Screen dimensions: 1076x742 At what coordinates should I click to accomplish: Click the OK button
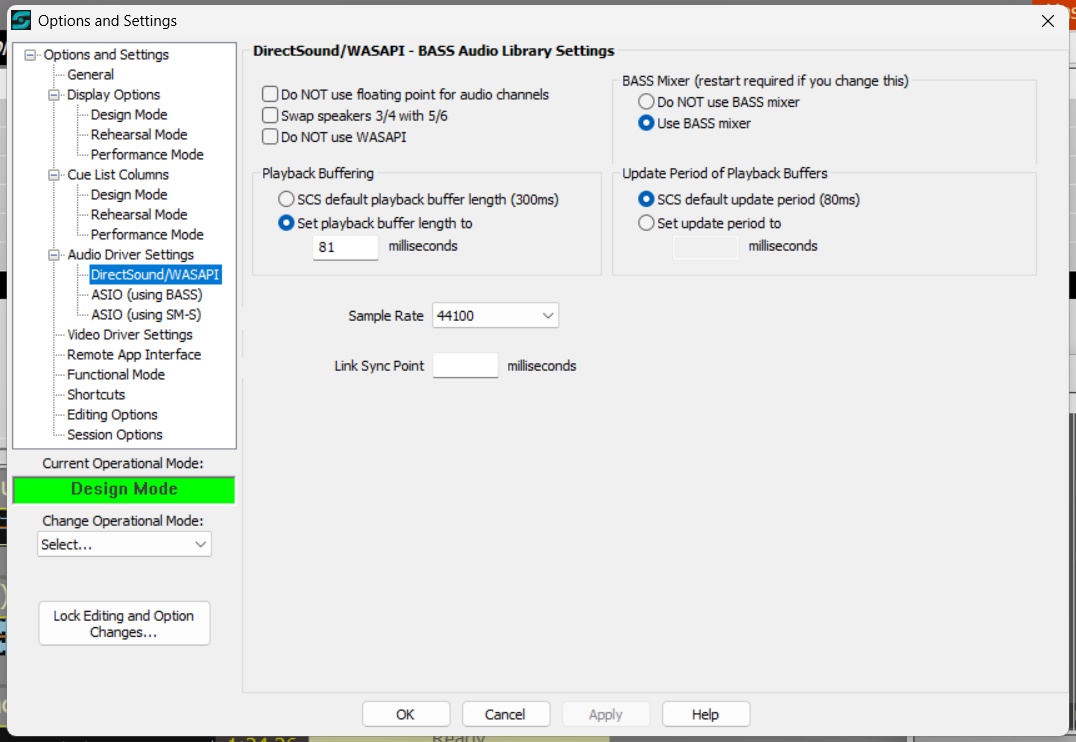[405, 714]
